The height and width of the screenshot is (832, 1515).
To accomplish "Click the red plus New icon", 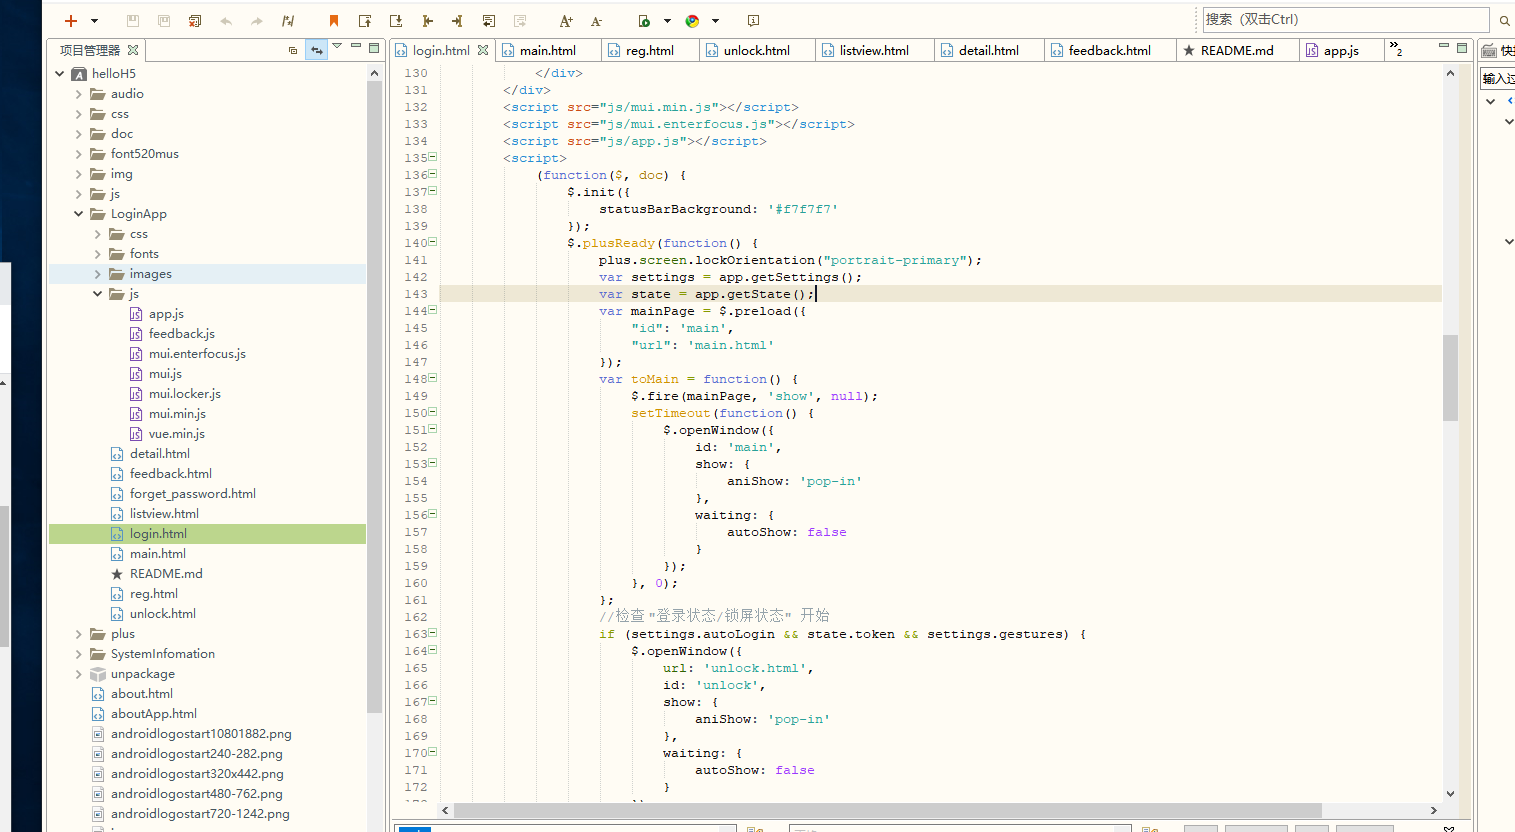I will click(71, 21).
